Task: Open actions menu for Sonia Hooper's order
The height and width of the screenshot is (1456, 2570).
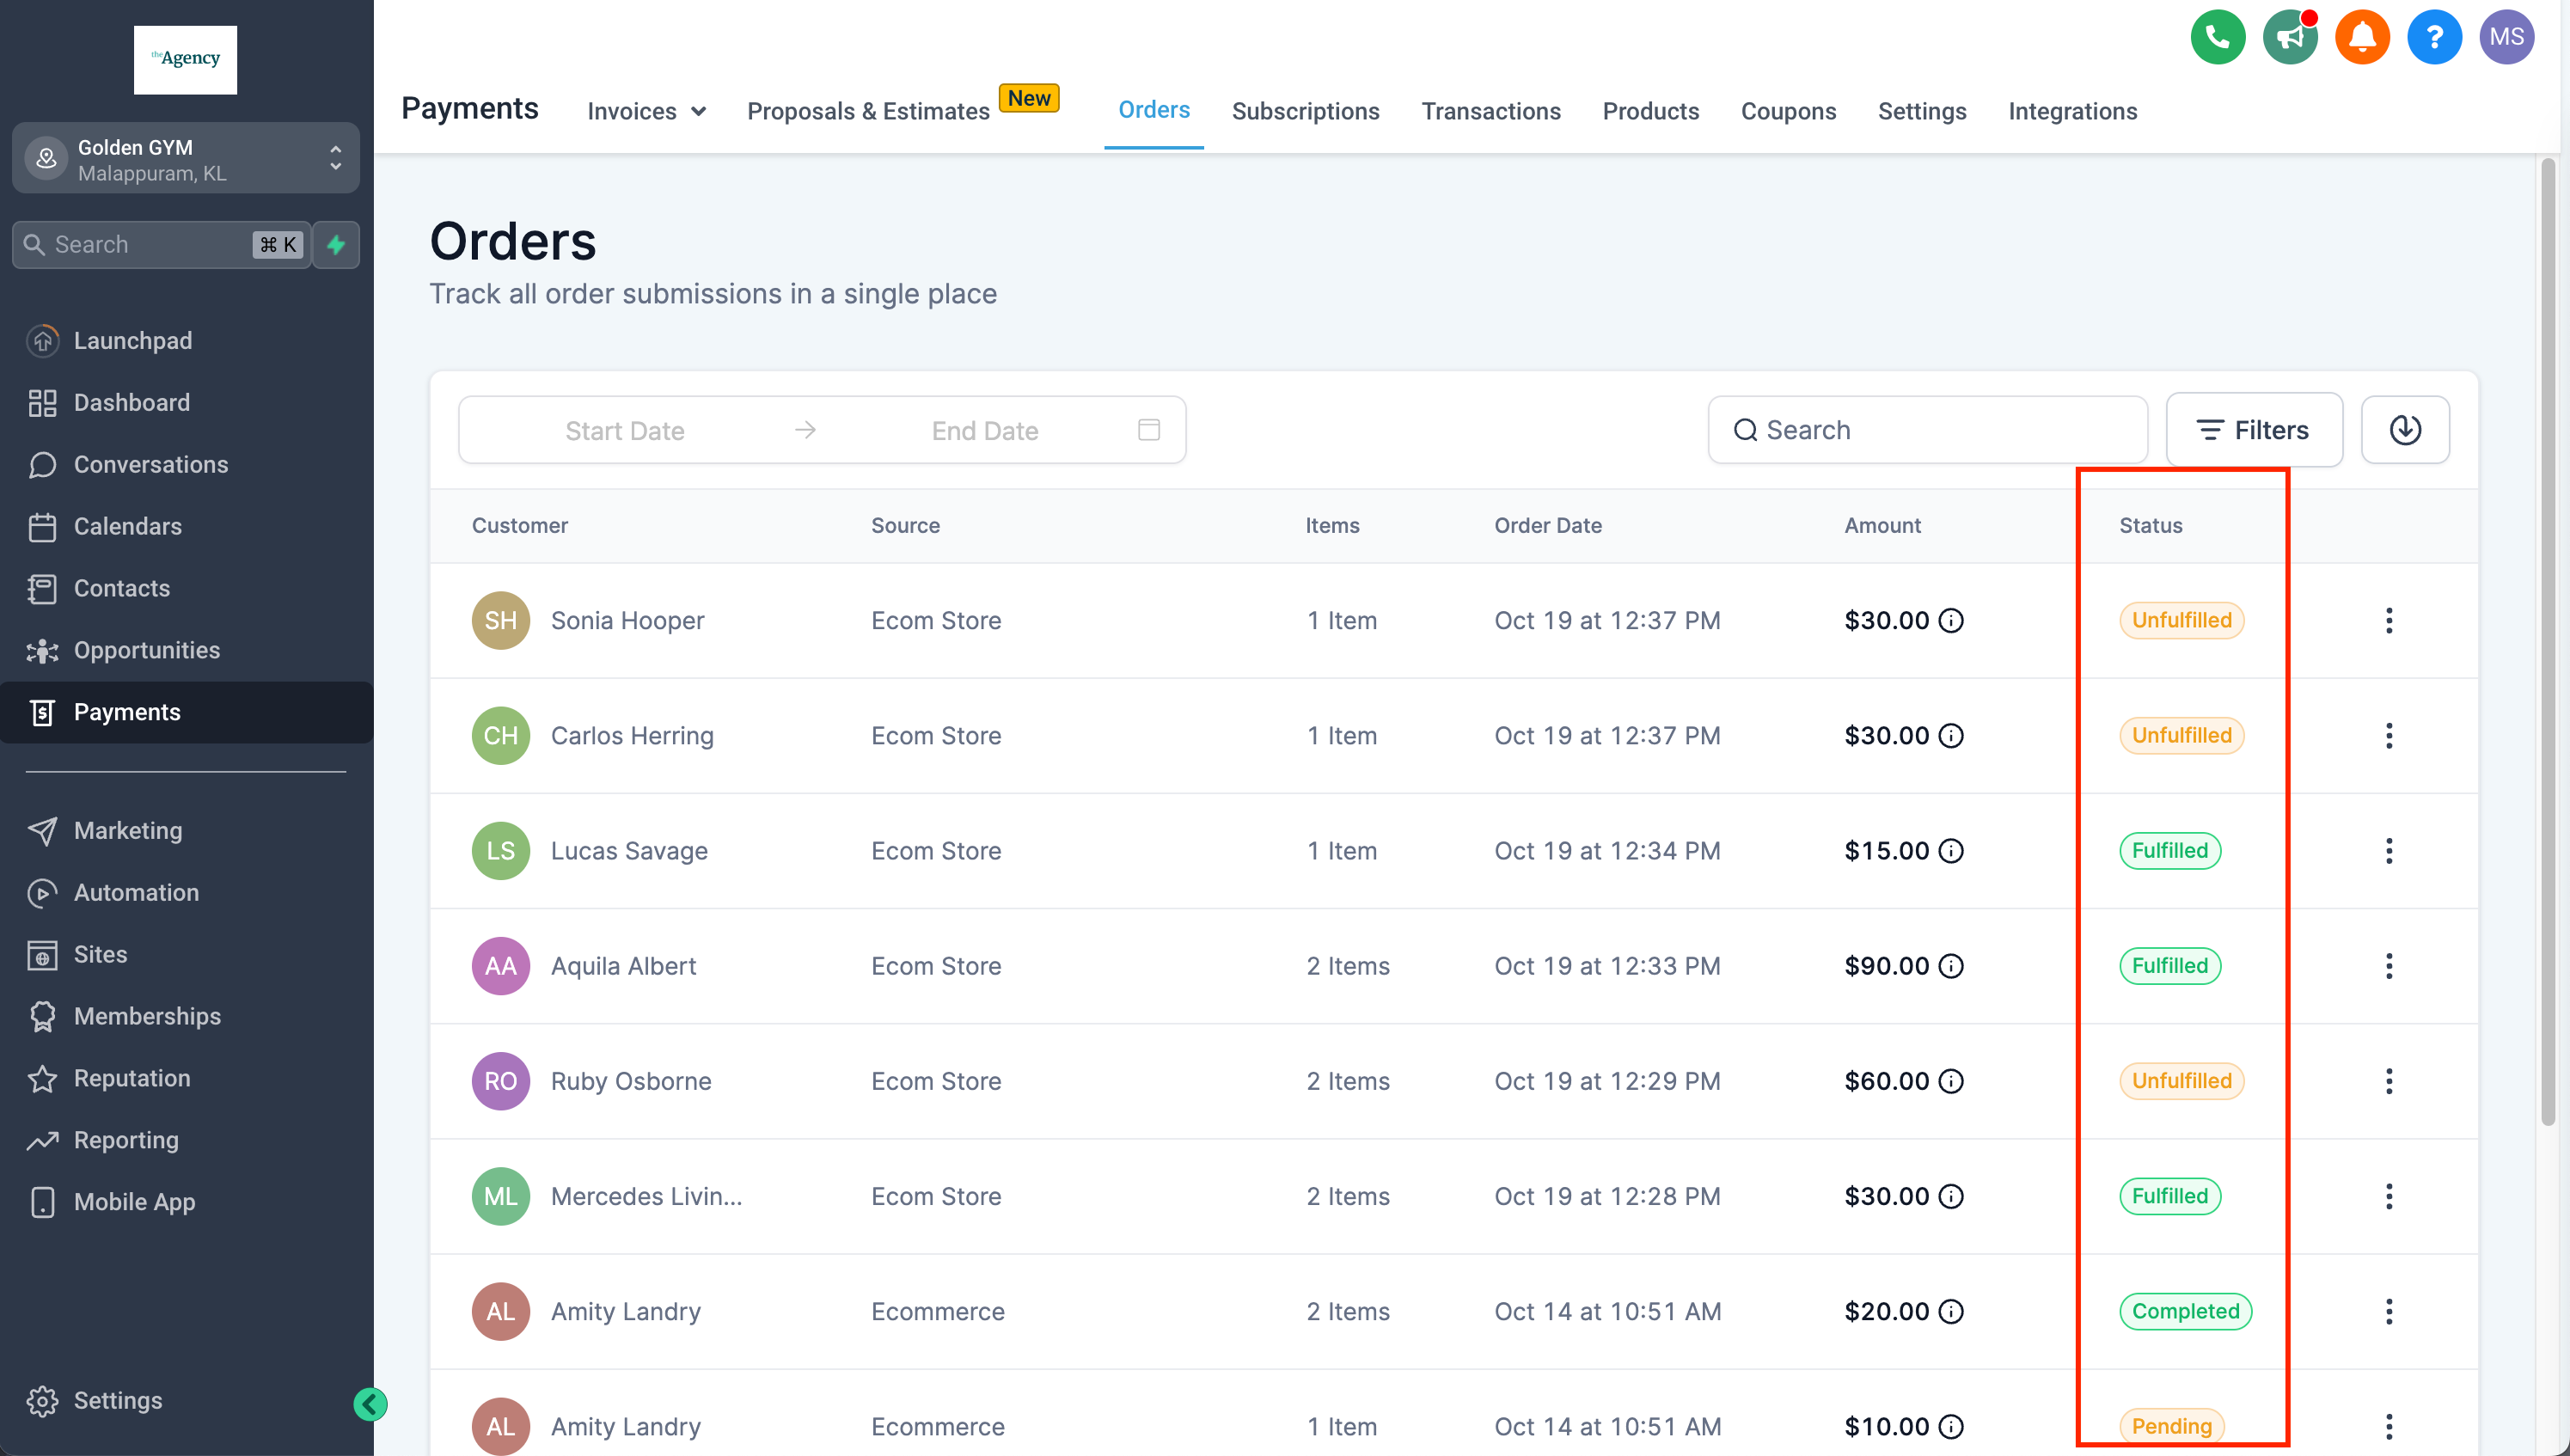Action: (2388, 621)
